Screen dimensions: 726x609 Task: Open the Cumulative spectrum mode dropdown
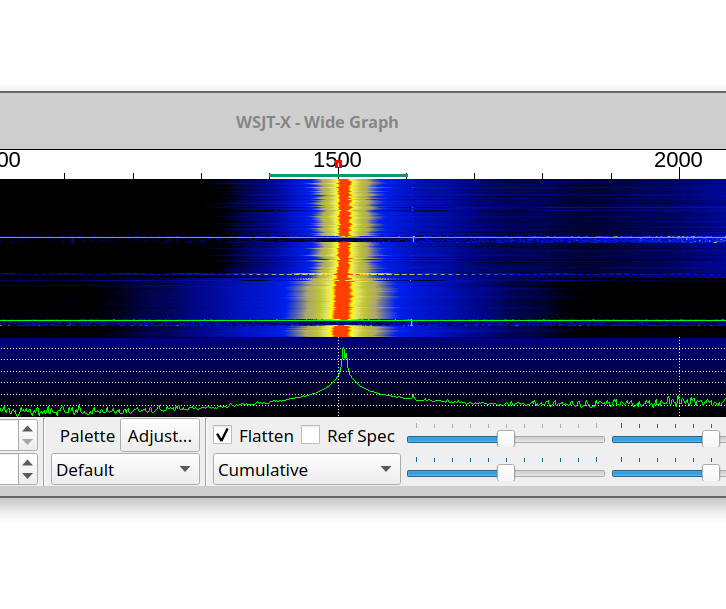pyautogui.click(x=307, y=470)
